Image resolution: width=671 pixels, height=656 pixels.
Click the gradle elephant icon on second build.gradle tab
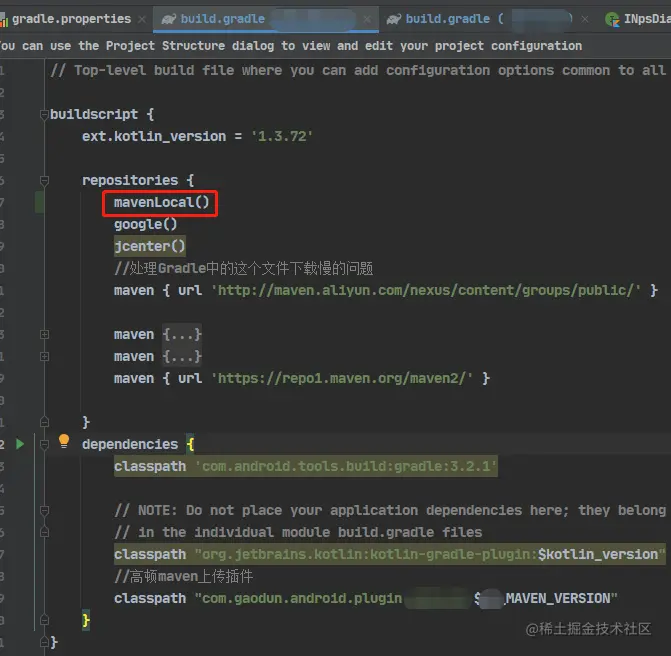(x=394, y=19)
